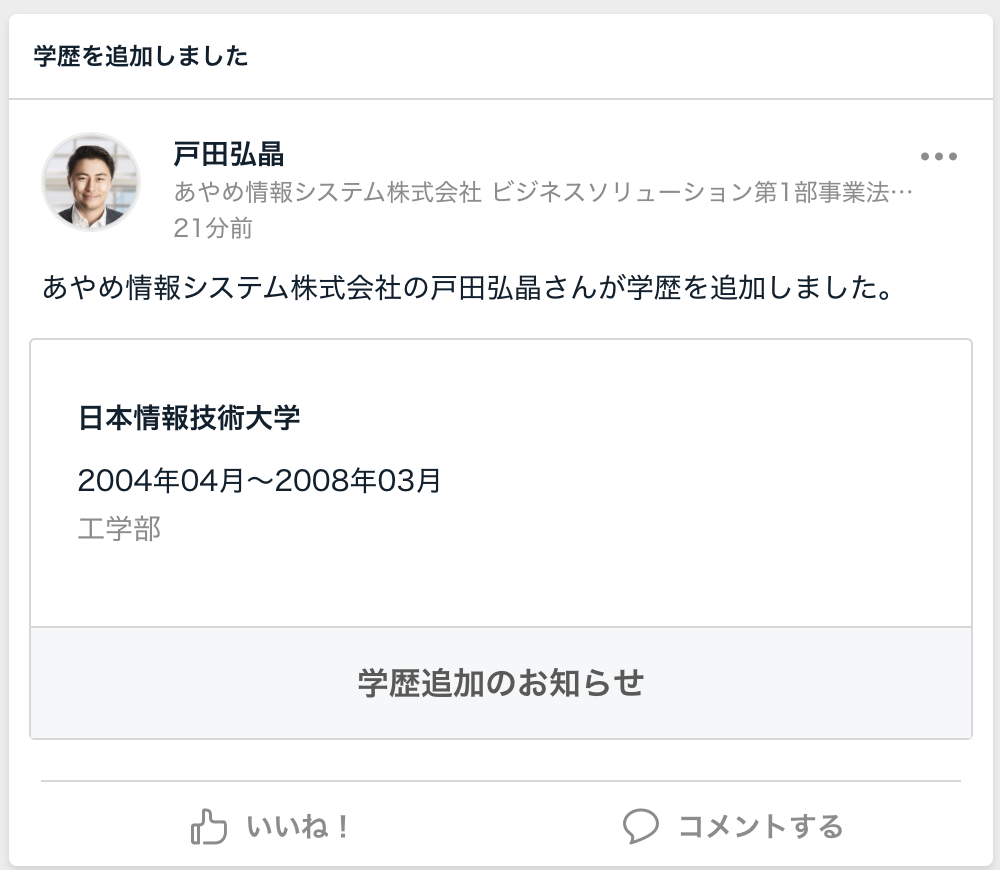This screenshot has height=870, width=1000.
Task: Click the thumbs-up like icon
Action: (x=208, y=827)
